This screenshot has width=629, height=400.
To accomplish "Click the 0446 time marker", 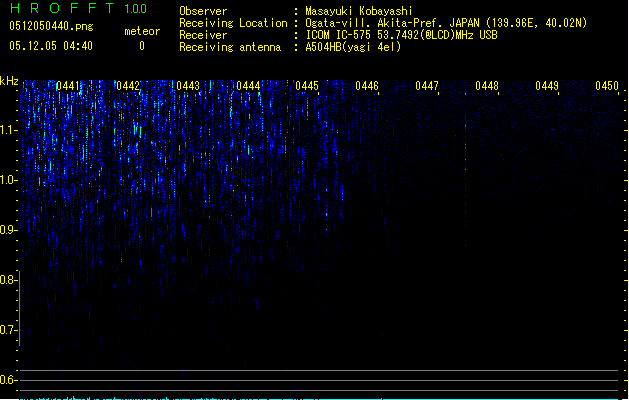I will tap(367, 86).
